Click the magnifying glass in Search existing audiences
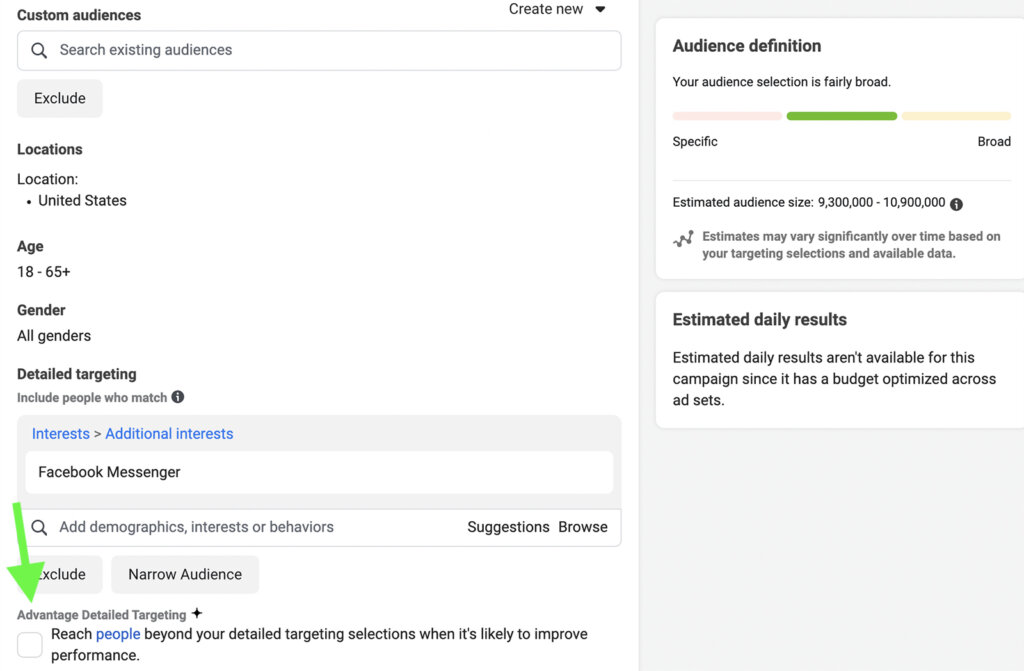The width and height of the screenshot is (1024, 671). (x=38, y=50)
